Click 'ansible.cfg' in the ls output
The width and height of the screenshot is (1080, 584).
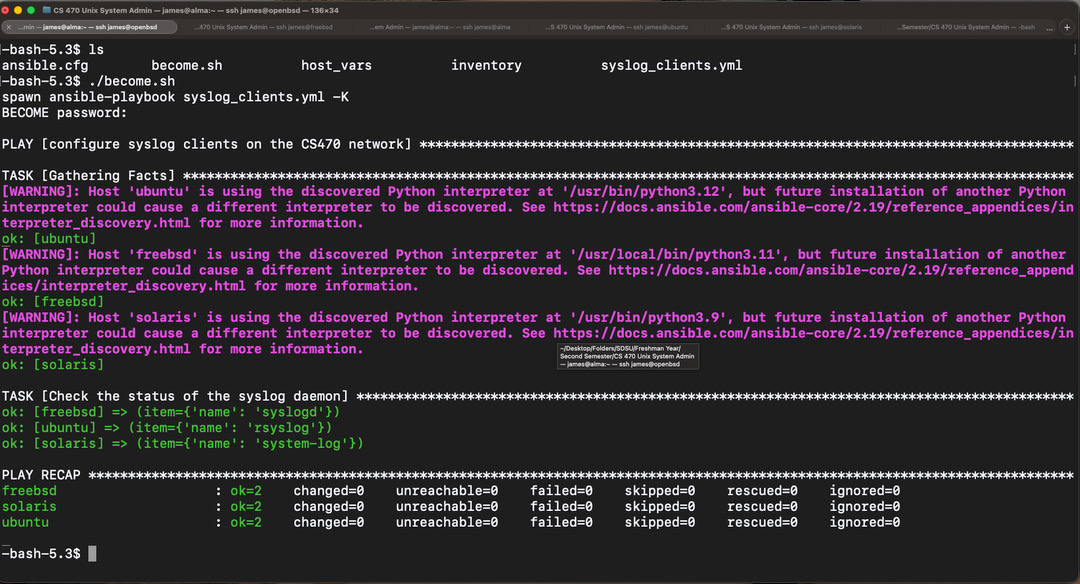(x=45, y=65)
